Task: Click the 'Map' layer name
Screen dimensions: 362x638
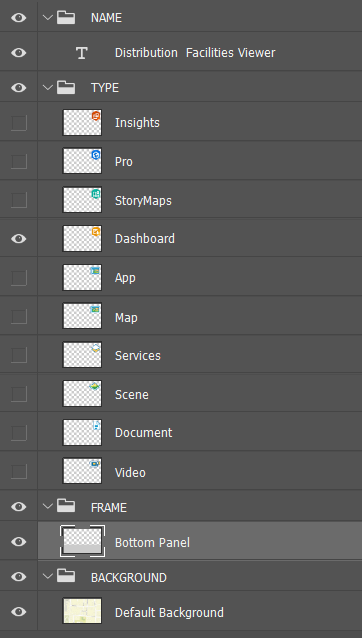Action: coord(126,318)
